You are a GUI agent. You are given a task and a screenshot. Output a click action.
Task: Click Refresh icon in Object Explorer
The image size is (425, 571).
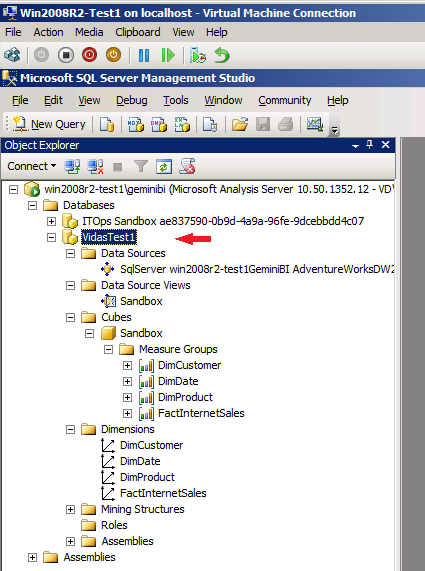pyautogui.click(x=164, y=166)
